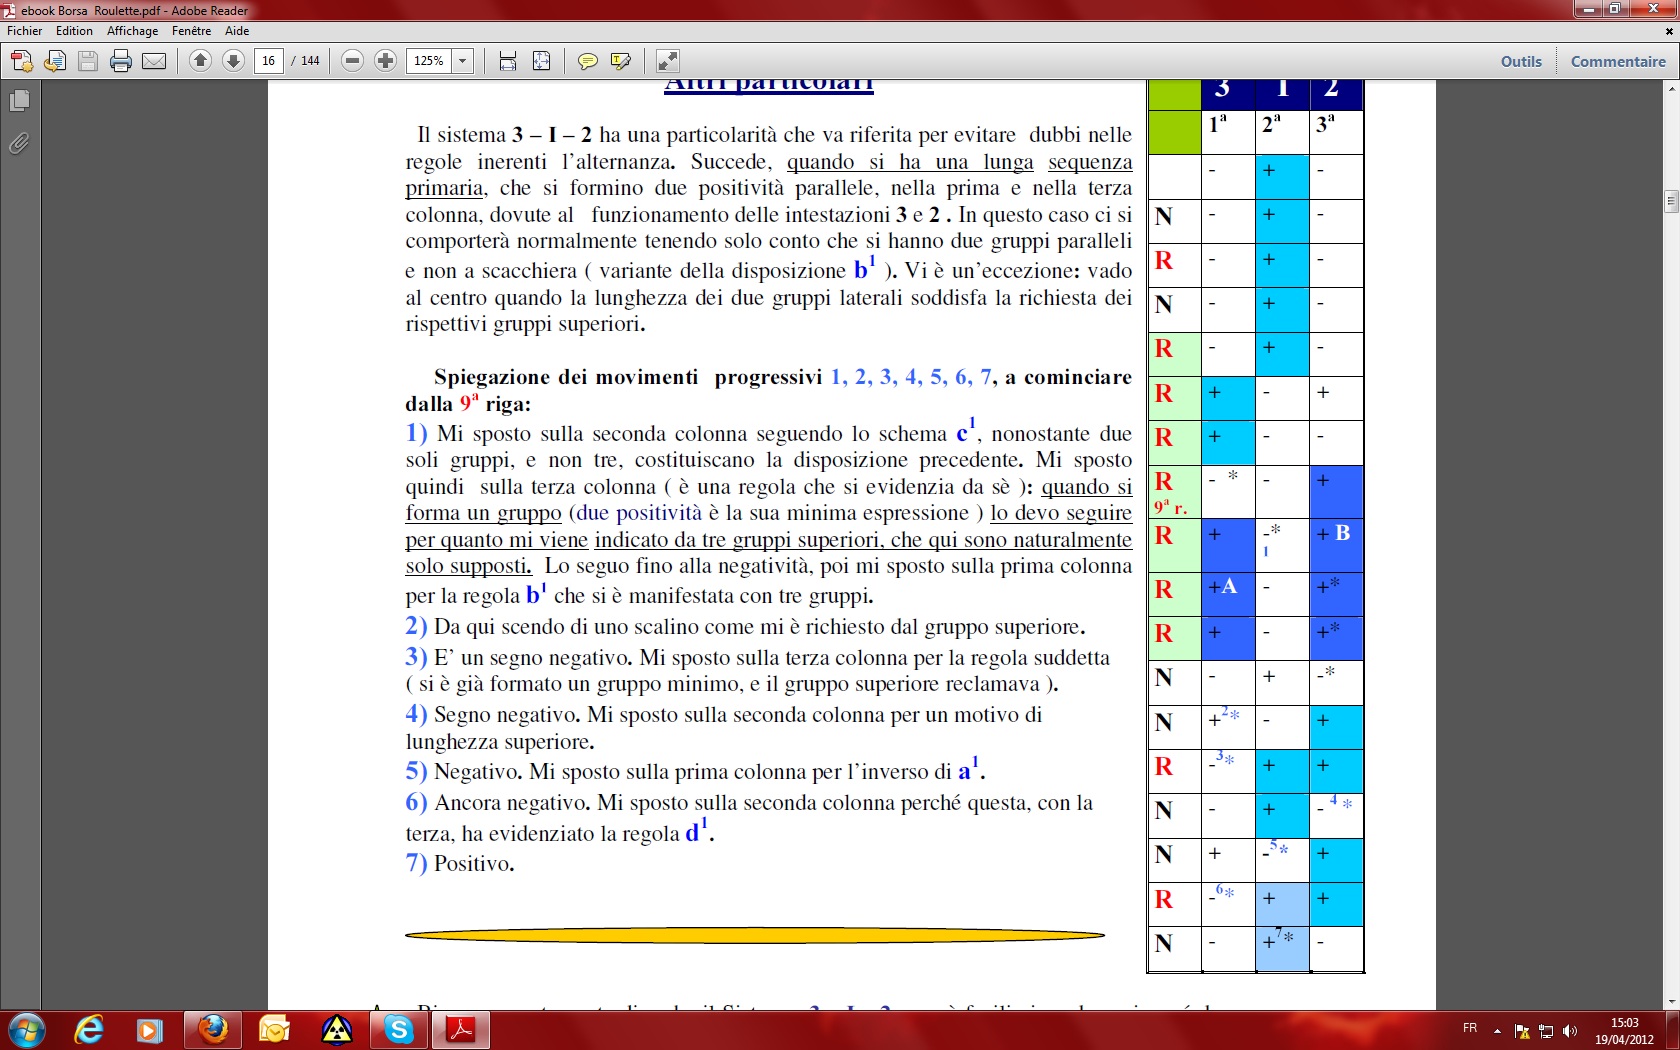The height and width of the screenshot is (1050, 1680).
Task: Open the zoom percentage dropdown
Action: [x=462, y=61]
